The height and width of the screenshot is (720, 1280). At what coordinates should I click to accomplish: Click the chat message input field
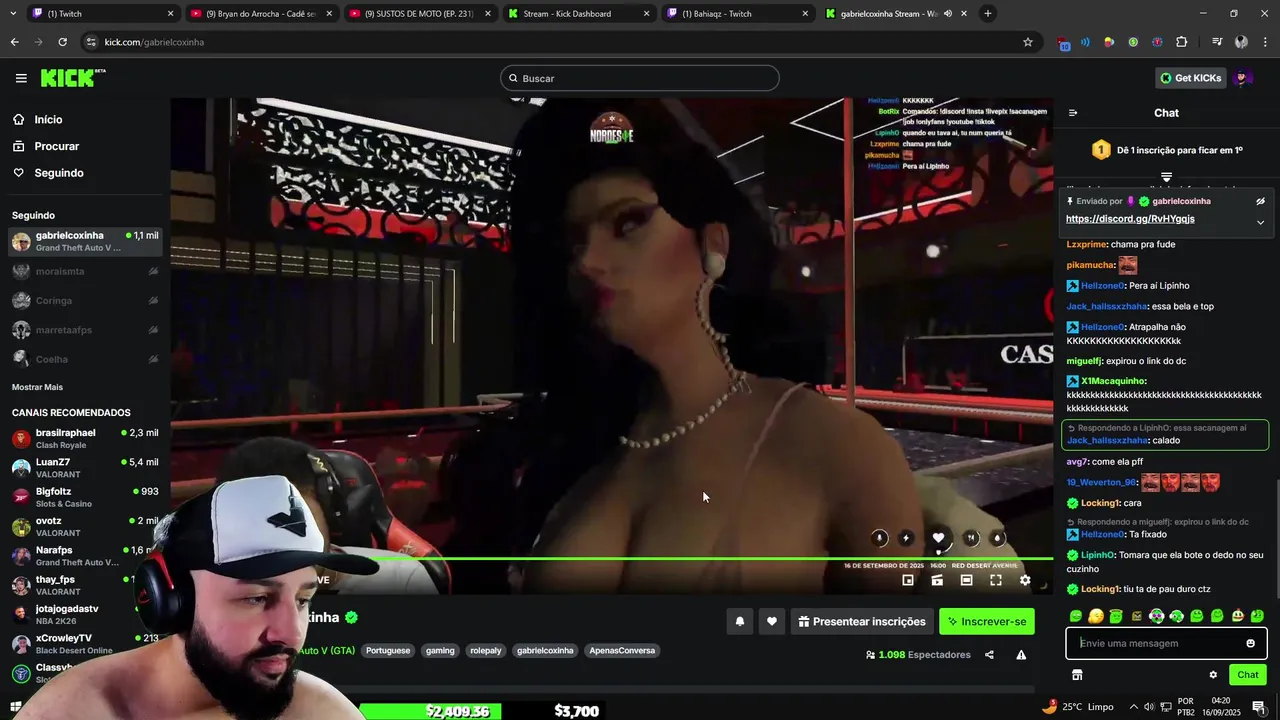1155,643
